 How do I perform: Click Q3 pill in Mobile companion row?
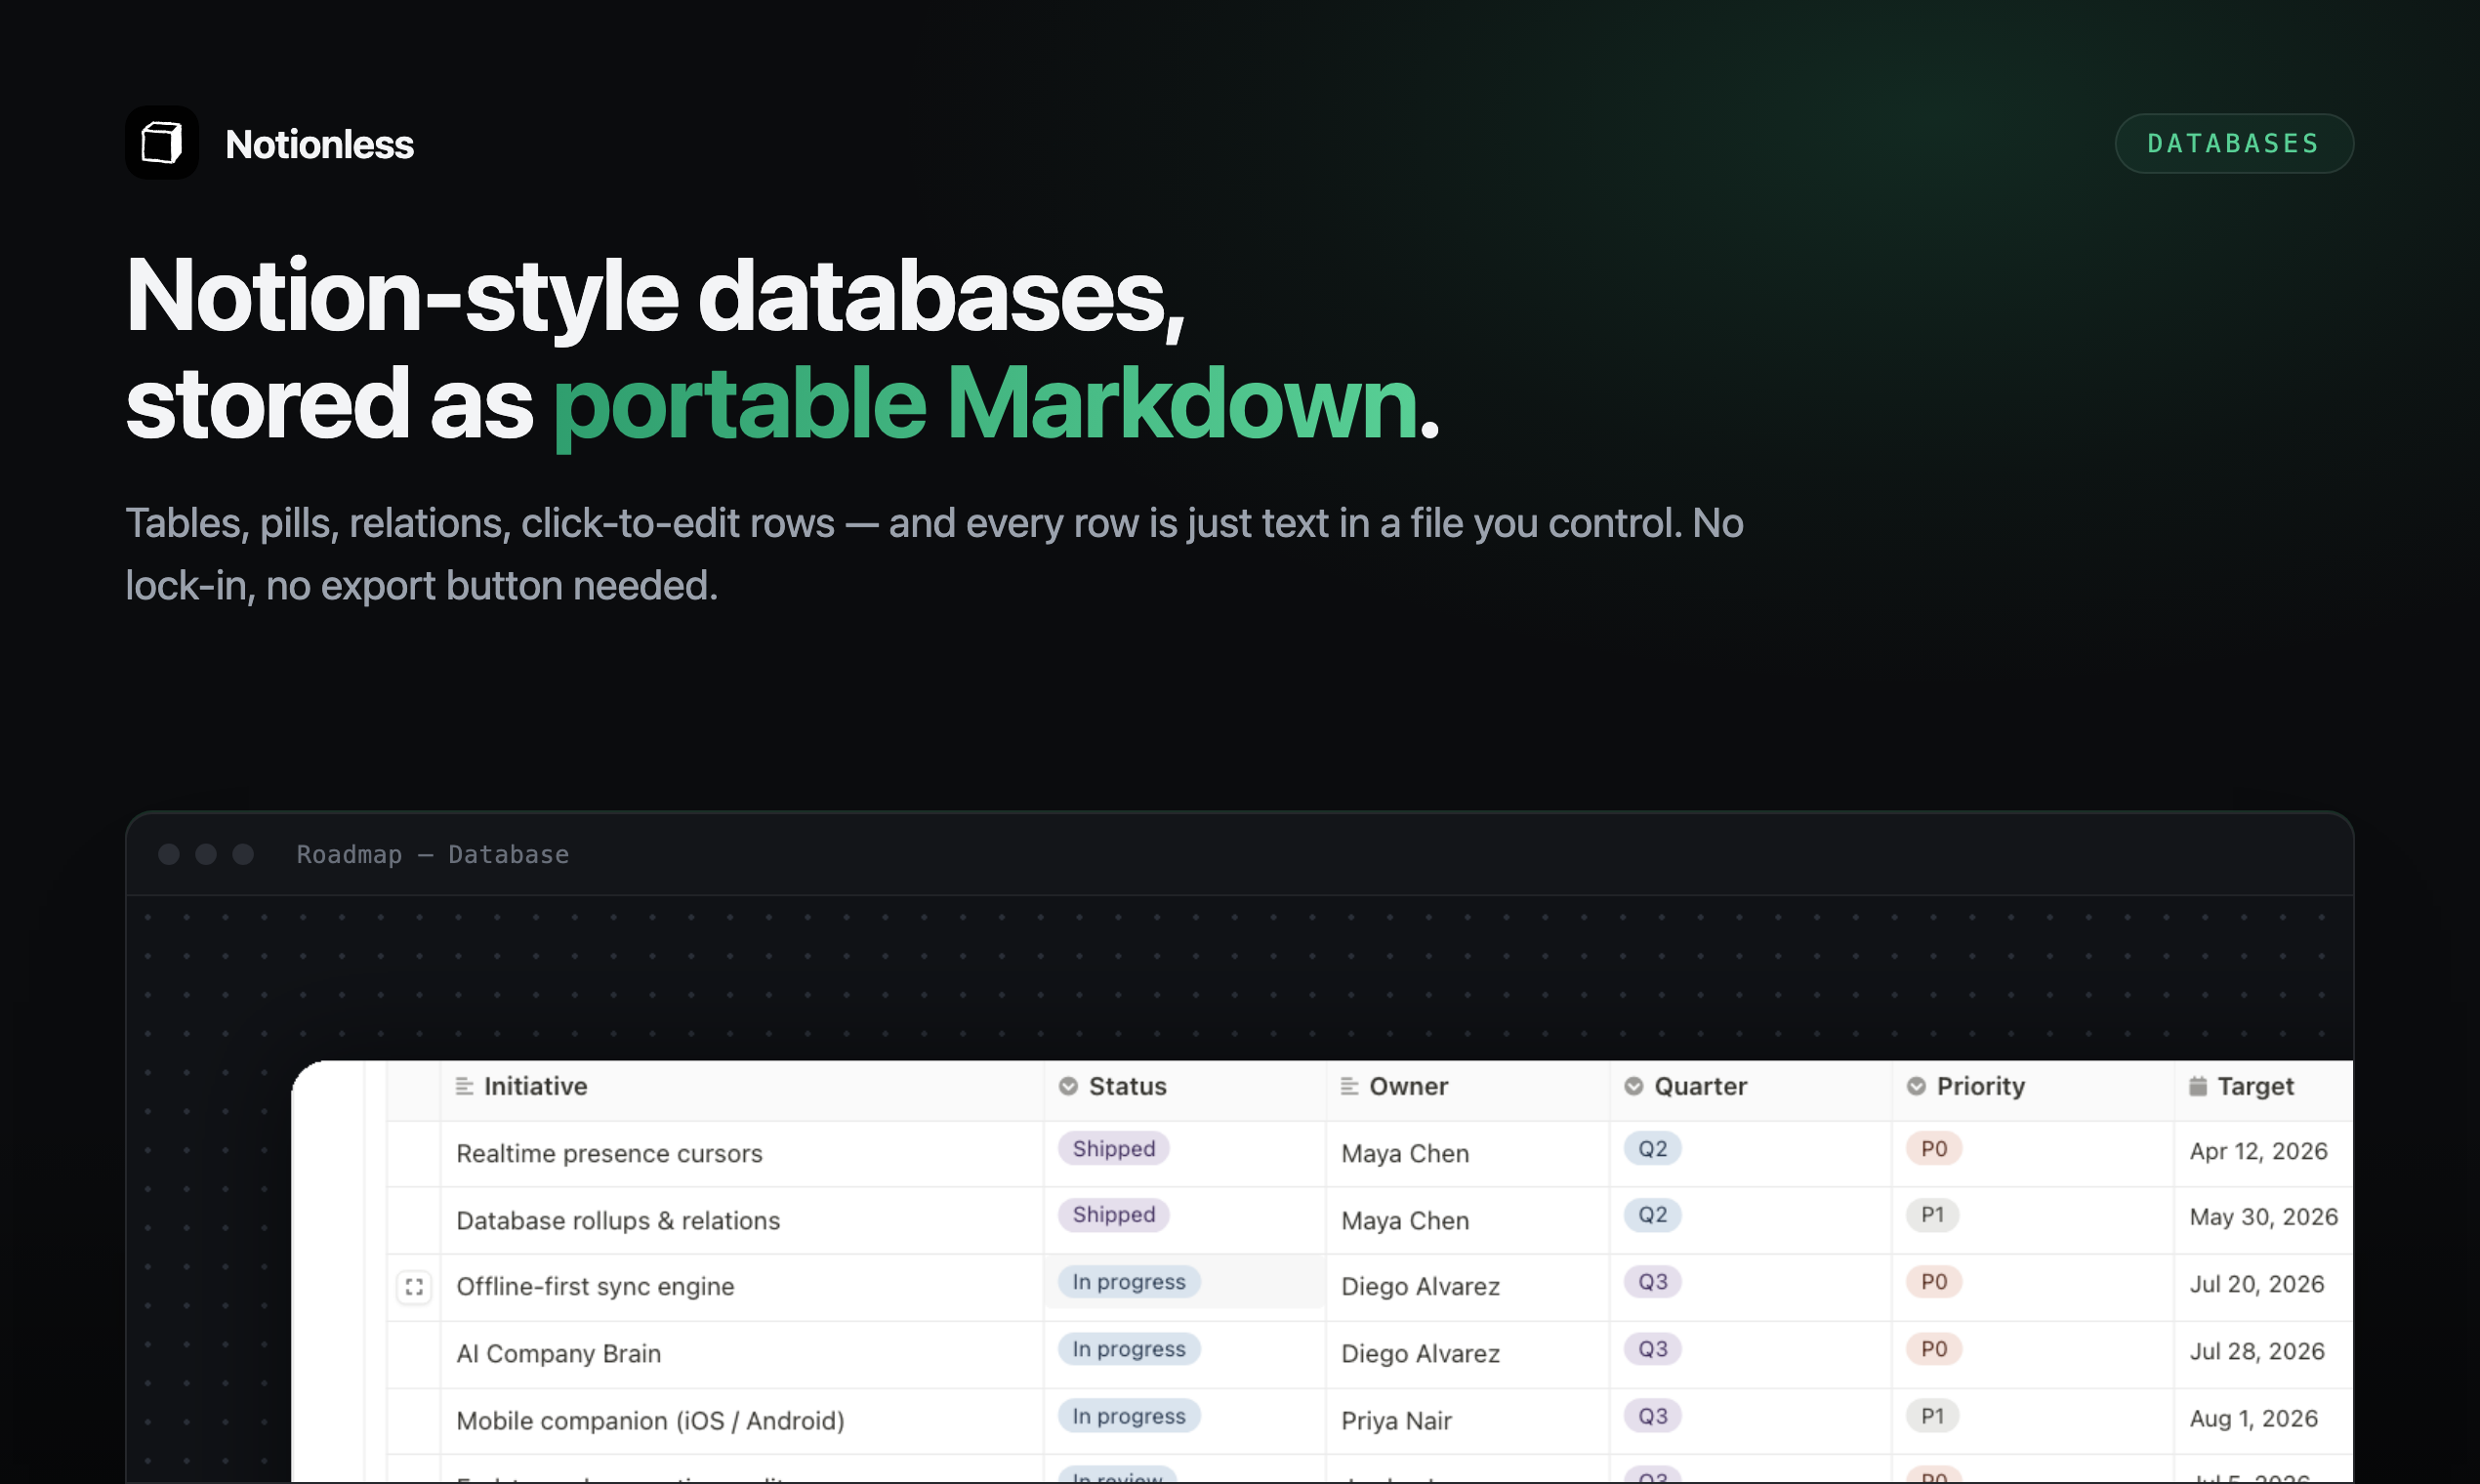point(1653,1416)
